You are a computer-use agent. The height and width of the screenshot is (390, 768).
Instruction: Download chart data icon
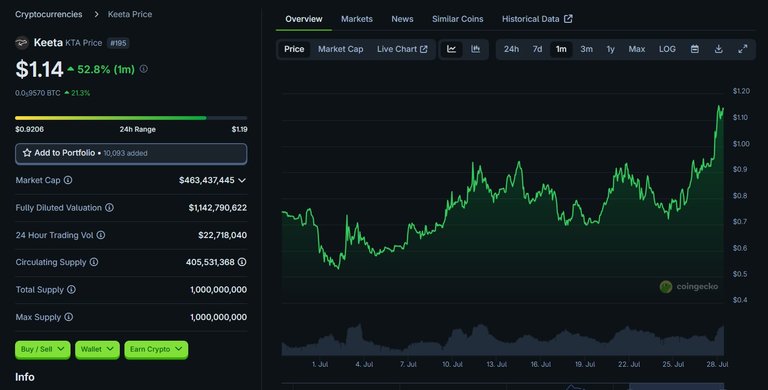[719, 49]
